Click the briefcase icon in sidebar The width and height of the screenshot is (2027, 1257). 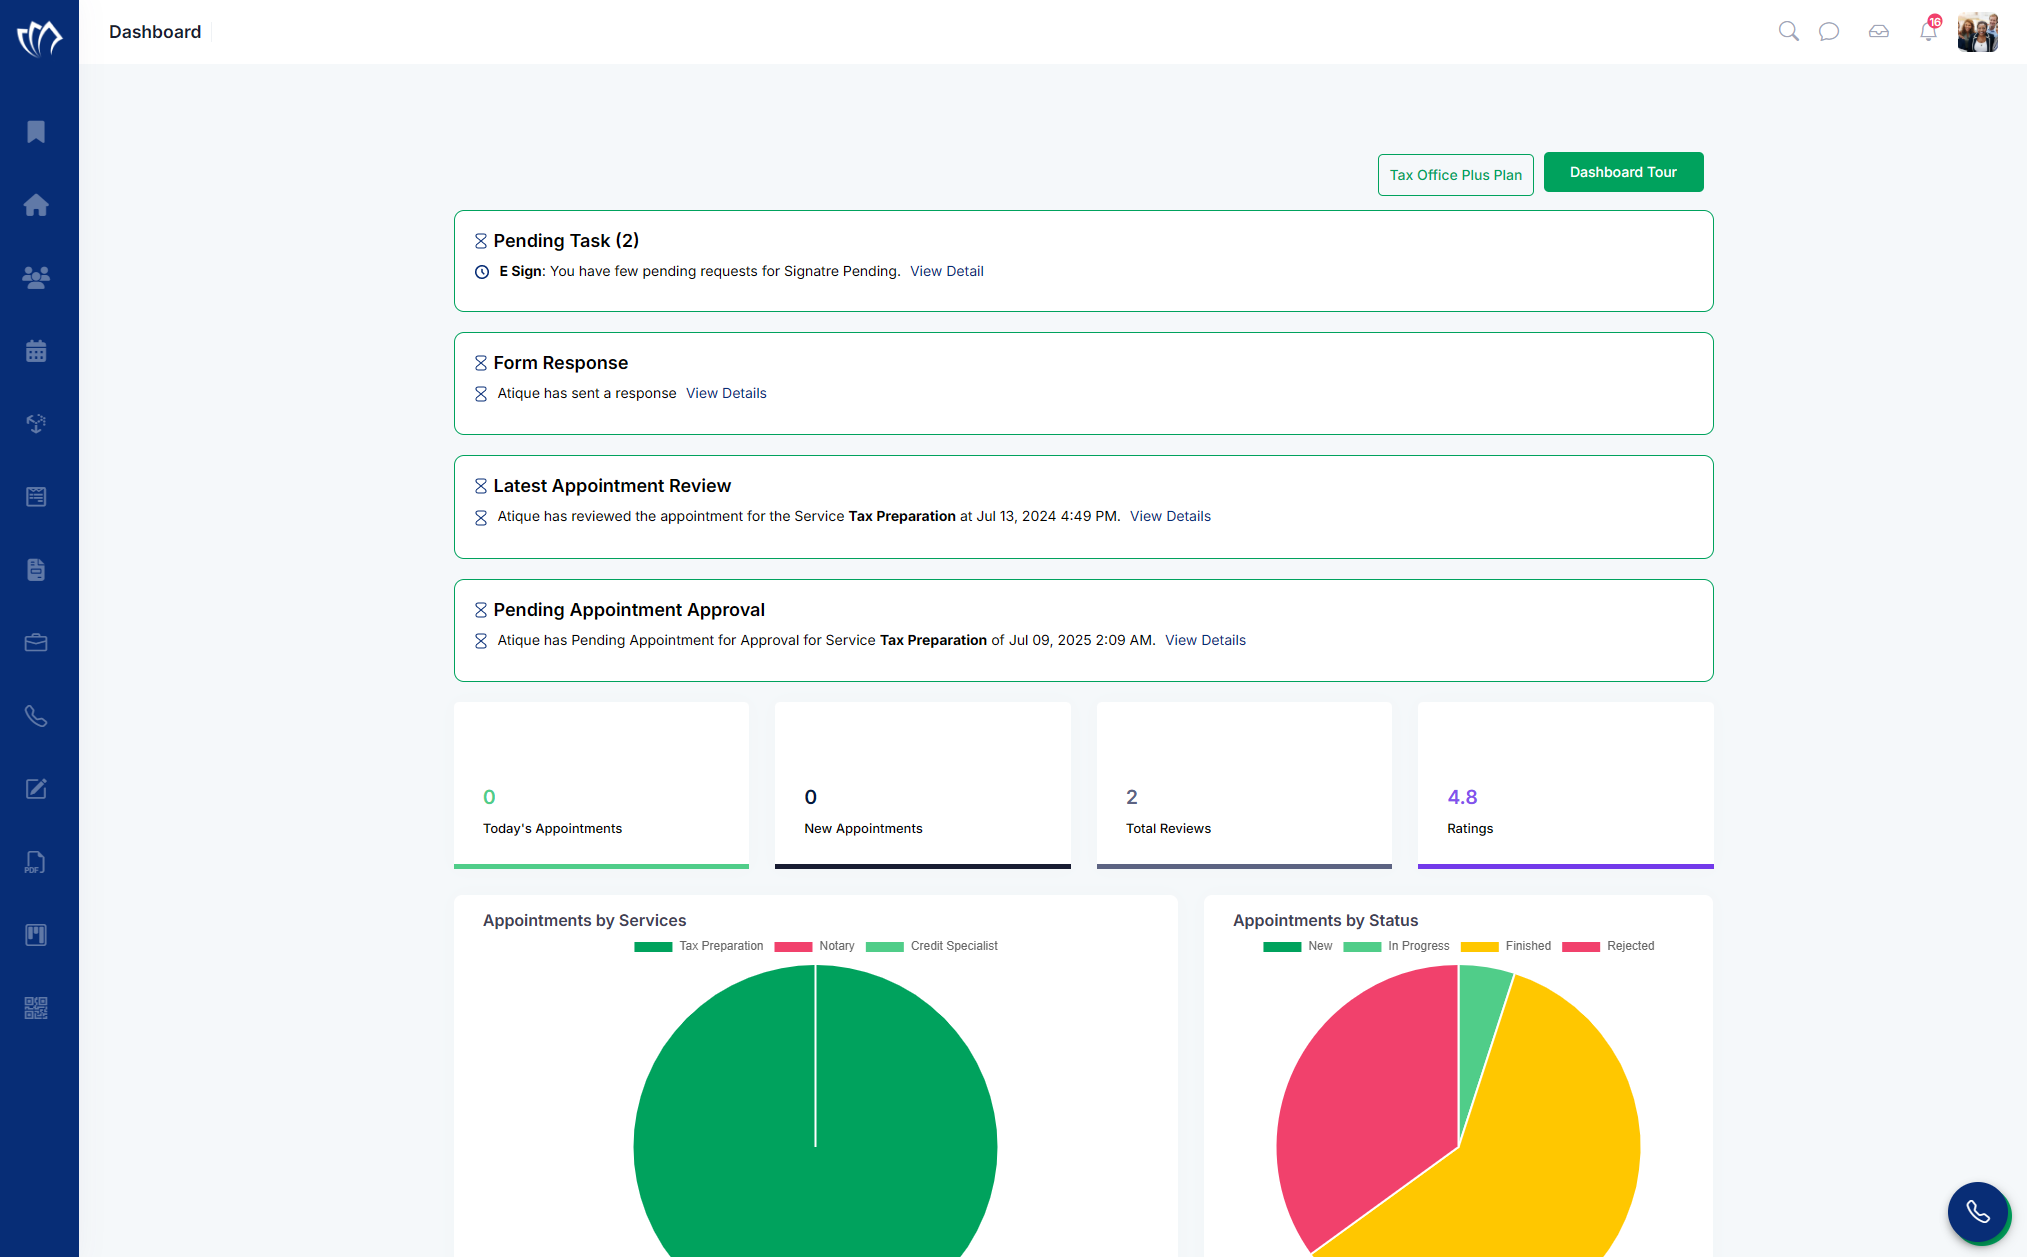click(x=36, y=643)
